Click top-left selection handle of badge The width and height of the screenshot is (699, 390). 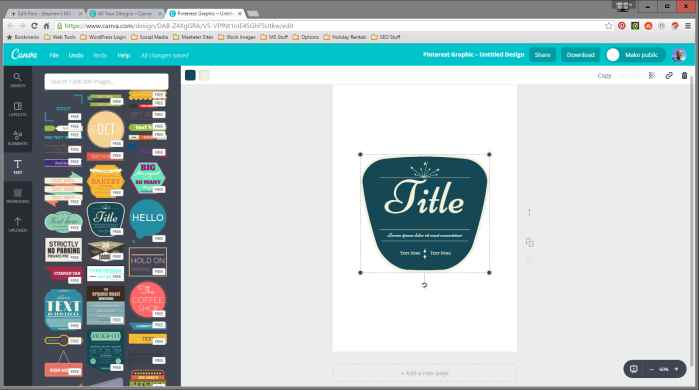click(361, 155)
